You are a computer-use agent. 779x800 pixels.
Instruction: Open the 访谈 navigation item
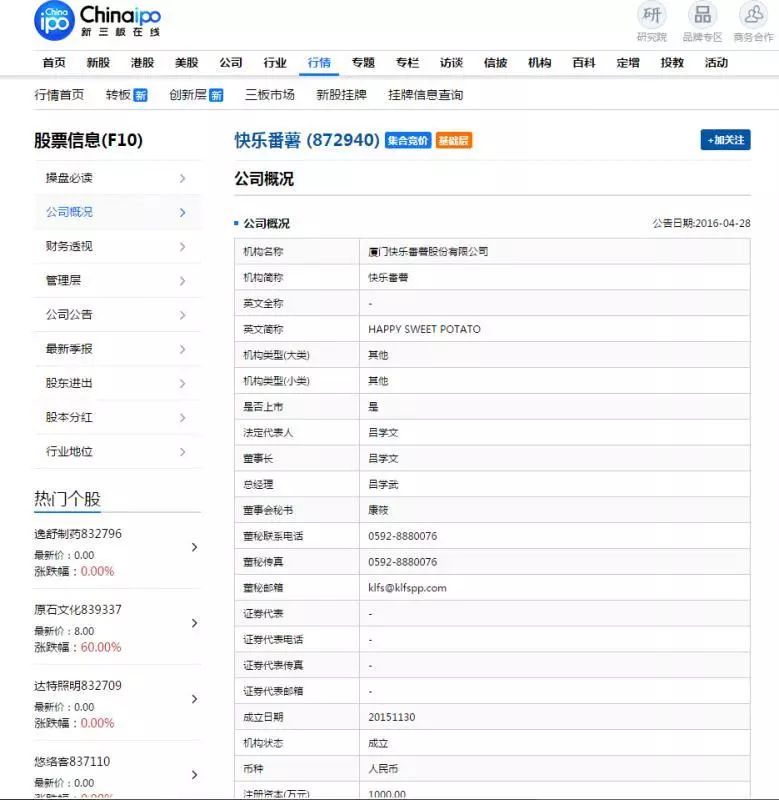[x=451, y=63]
